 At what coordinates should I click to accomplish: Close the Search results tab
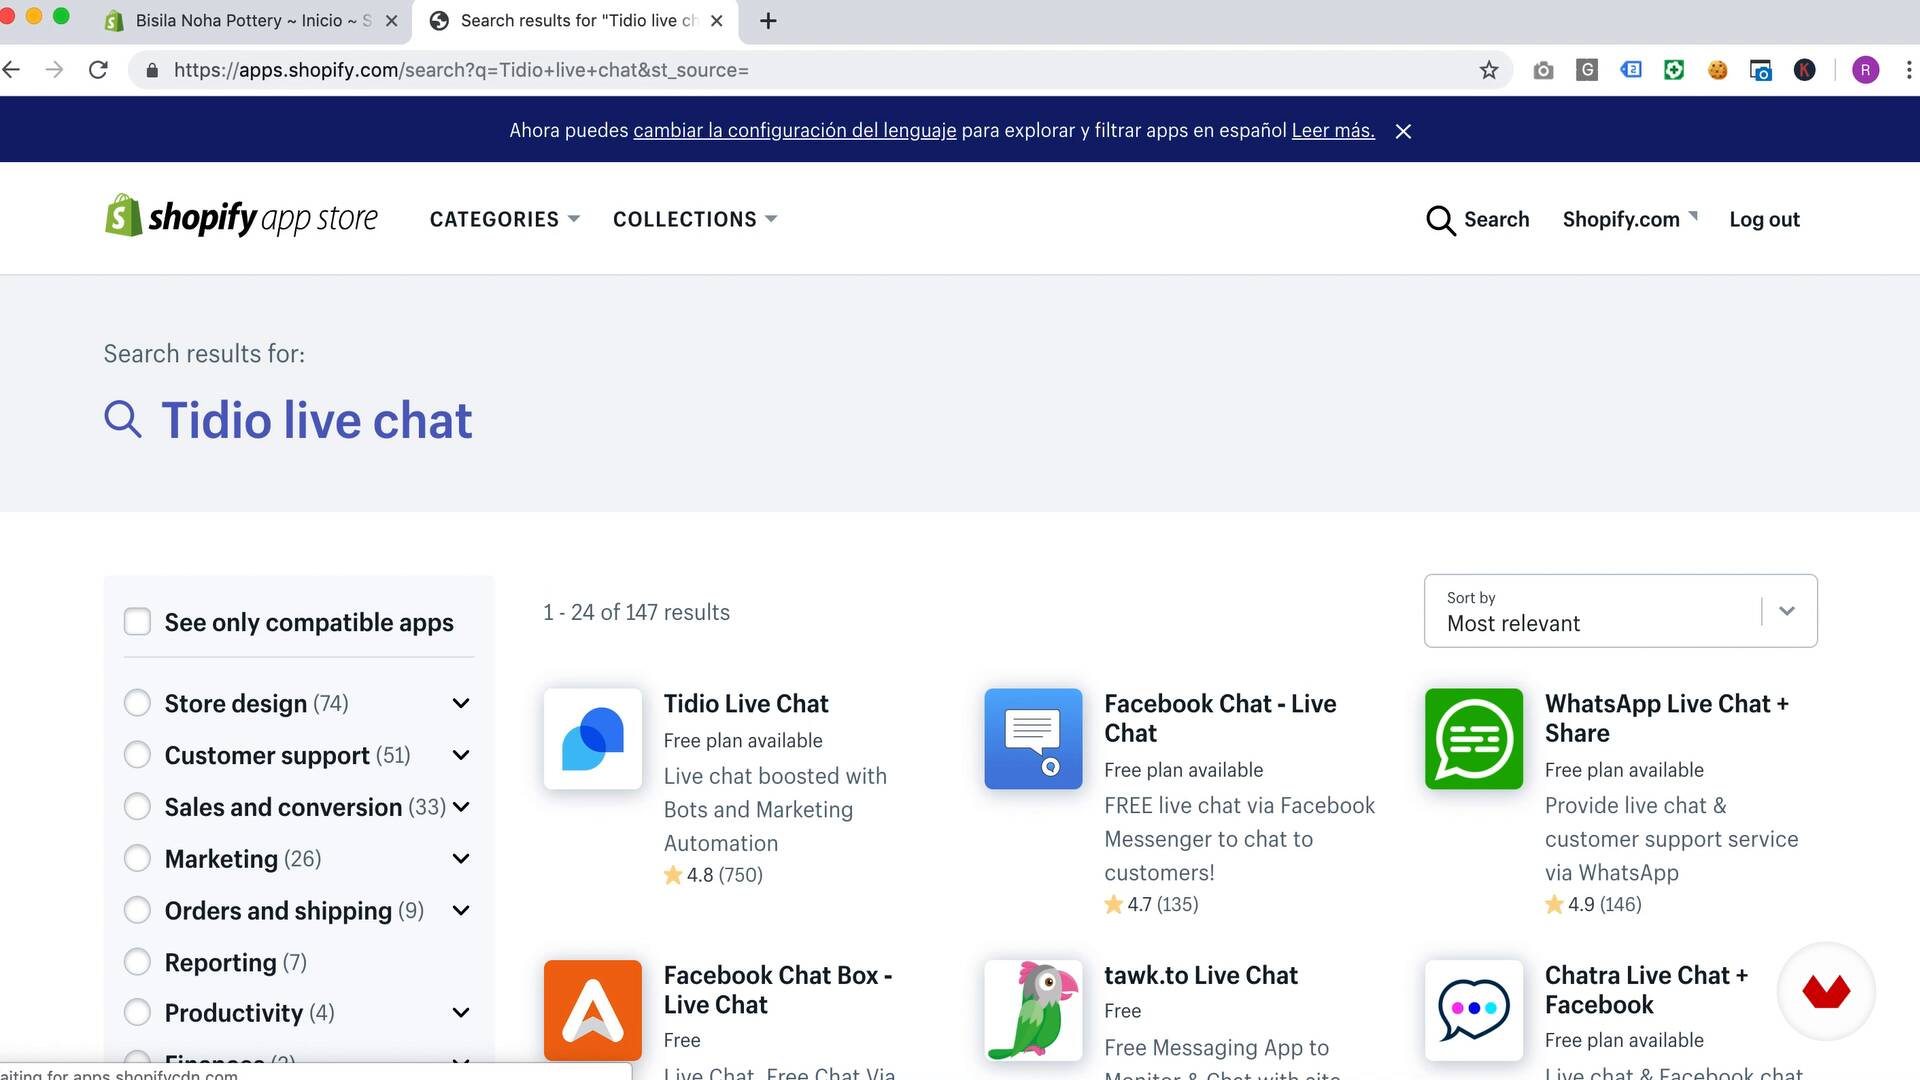point(716,21)
